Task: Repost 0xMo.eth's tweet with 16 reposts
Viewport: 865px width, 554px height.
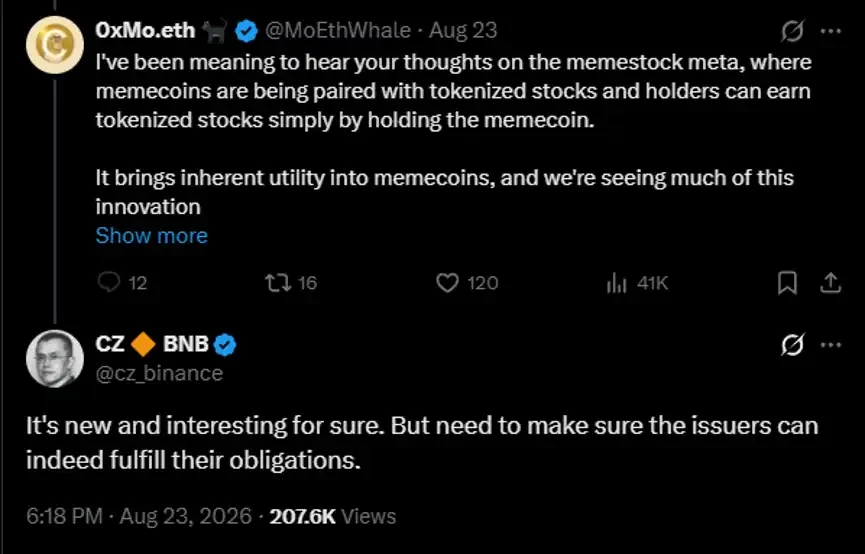Action: pos(278,283)
